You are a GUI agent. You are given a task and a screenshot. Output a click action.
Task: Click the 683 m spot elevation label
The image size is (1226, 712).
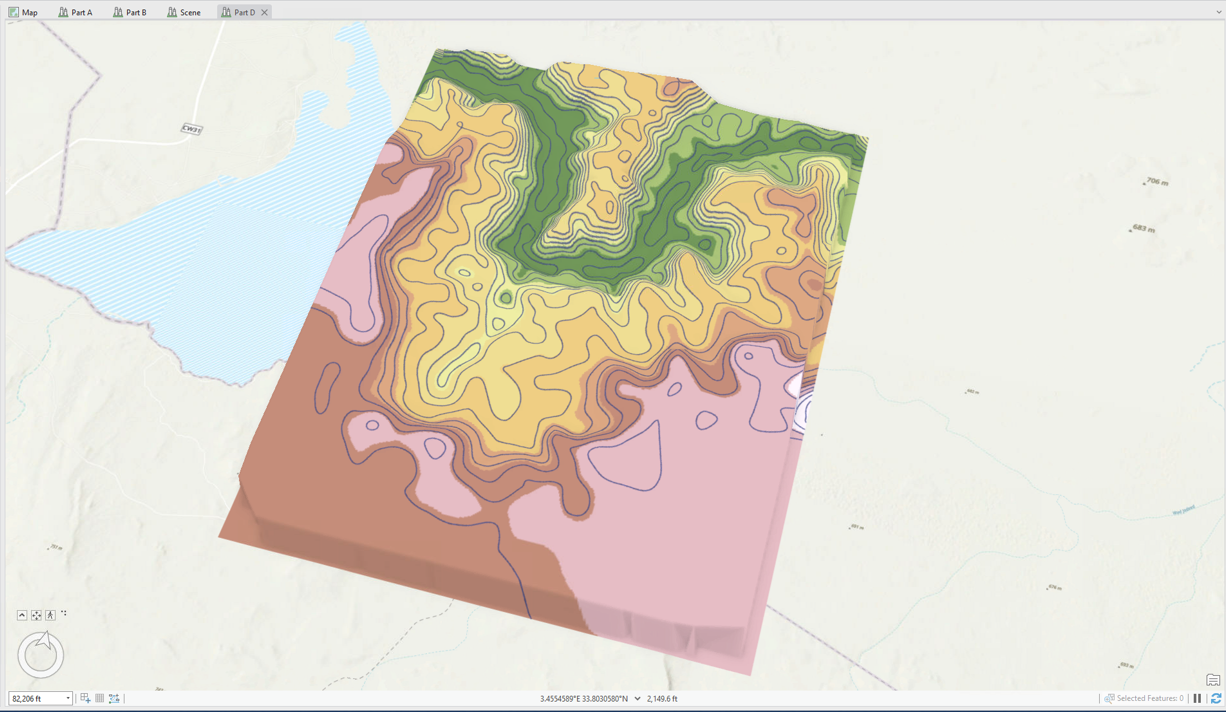(1143, 229)
